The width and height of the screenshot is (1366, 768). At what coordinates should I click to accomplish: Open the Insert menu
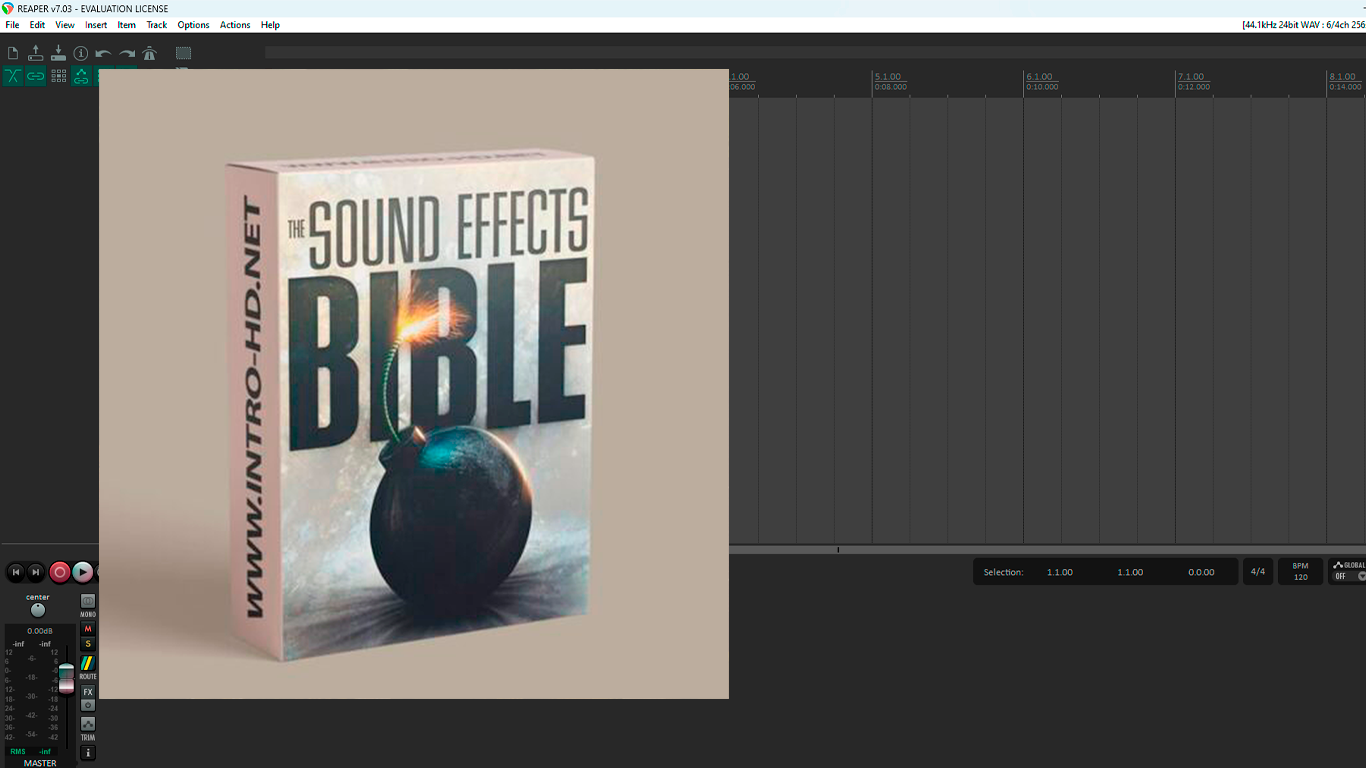(x=96, y=25)
